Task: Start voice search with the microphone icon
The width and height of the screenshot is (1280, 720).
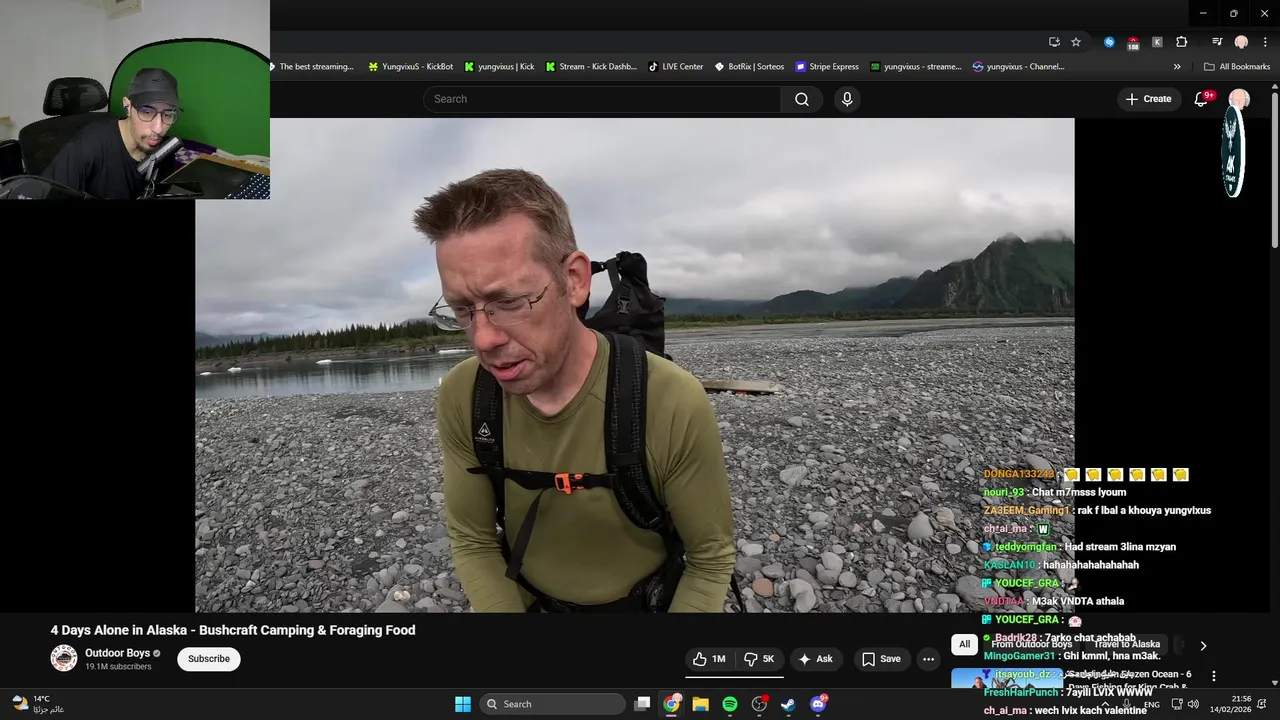Action: click(x=847, y=99)
